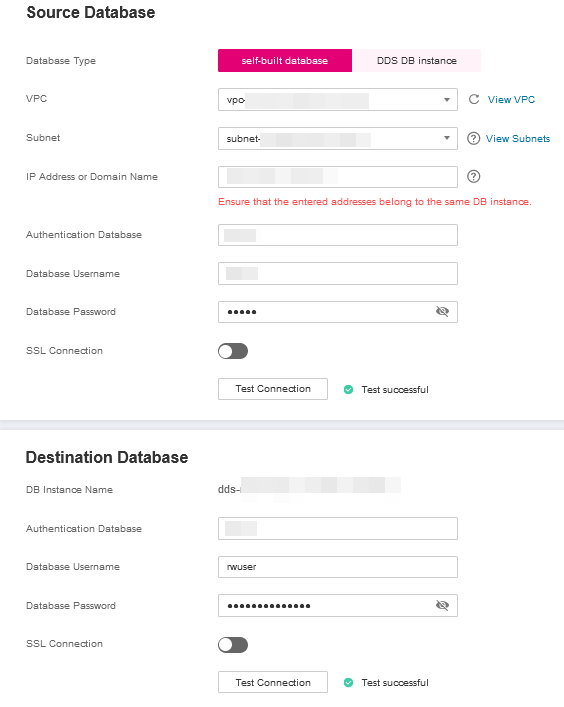
Task: Click the red warning about entered addresses
Action: pos(375,202)
